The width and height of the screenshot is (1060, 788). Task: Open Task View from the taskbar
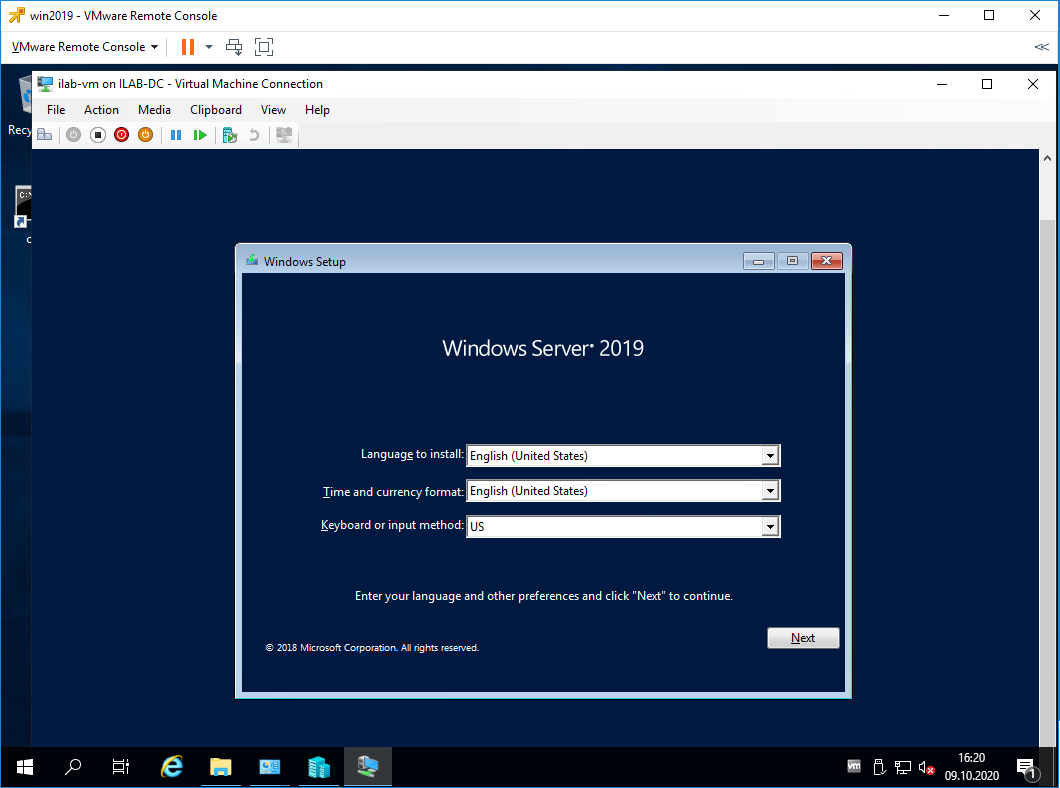[121, 767]
